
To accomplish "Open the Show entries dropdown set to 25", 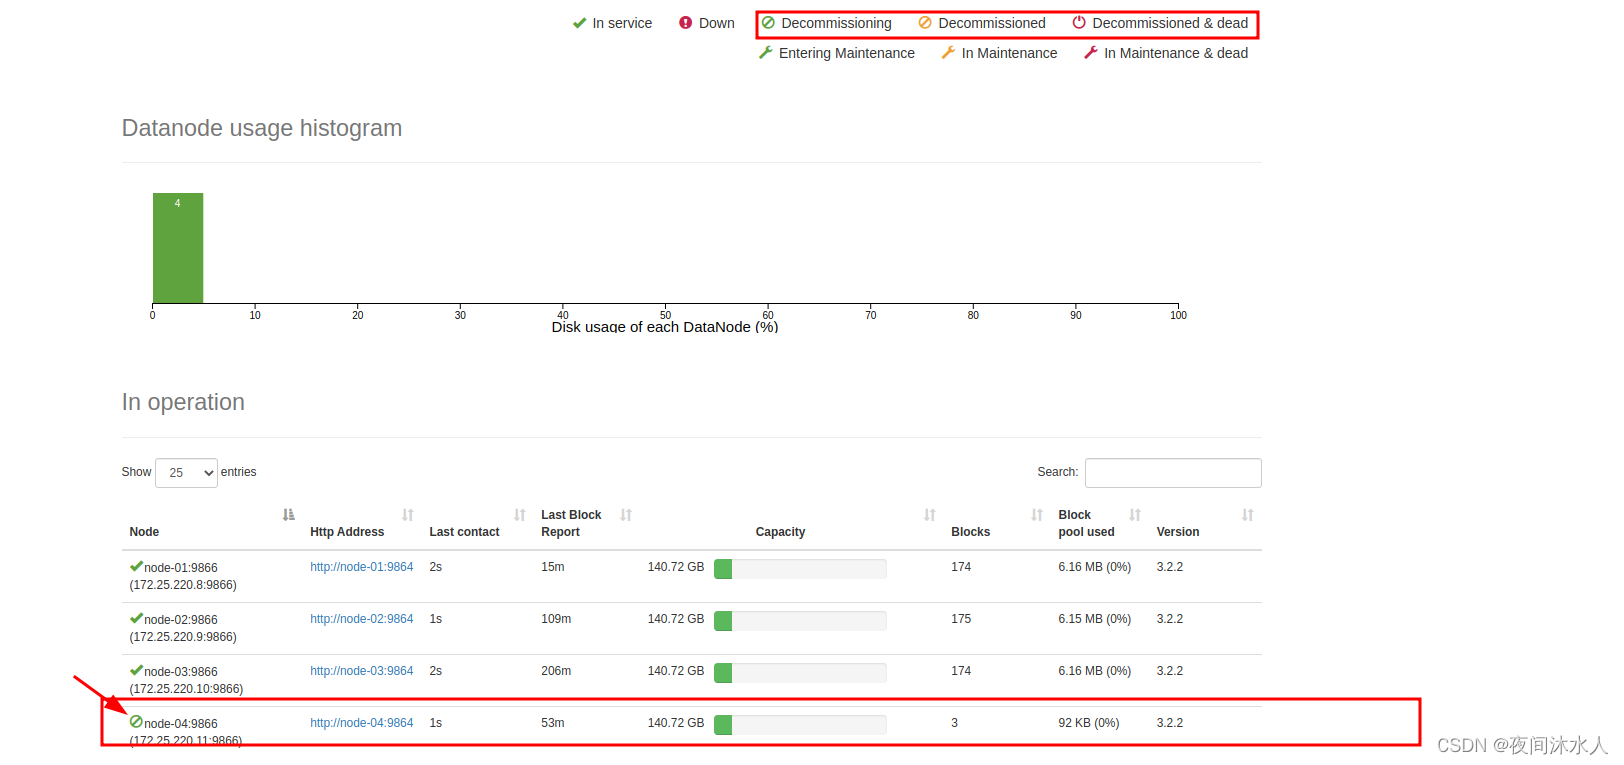I will [186, 473].
